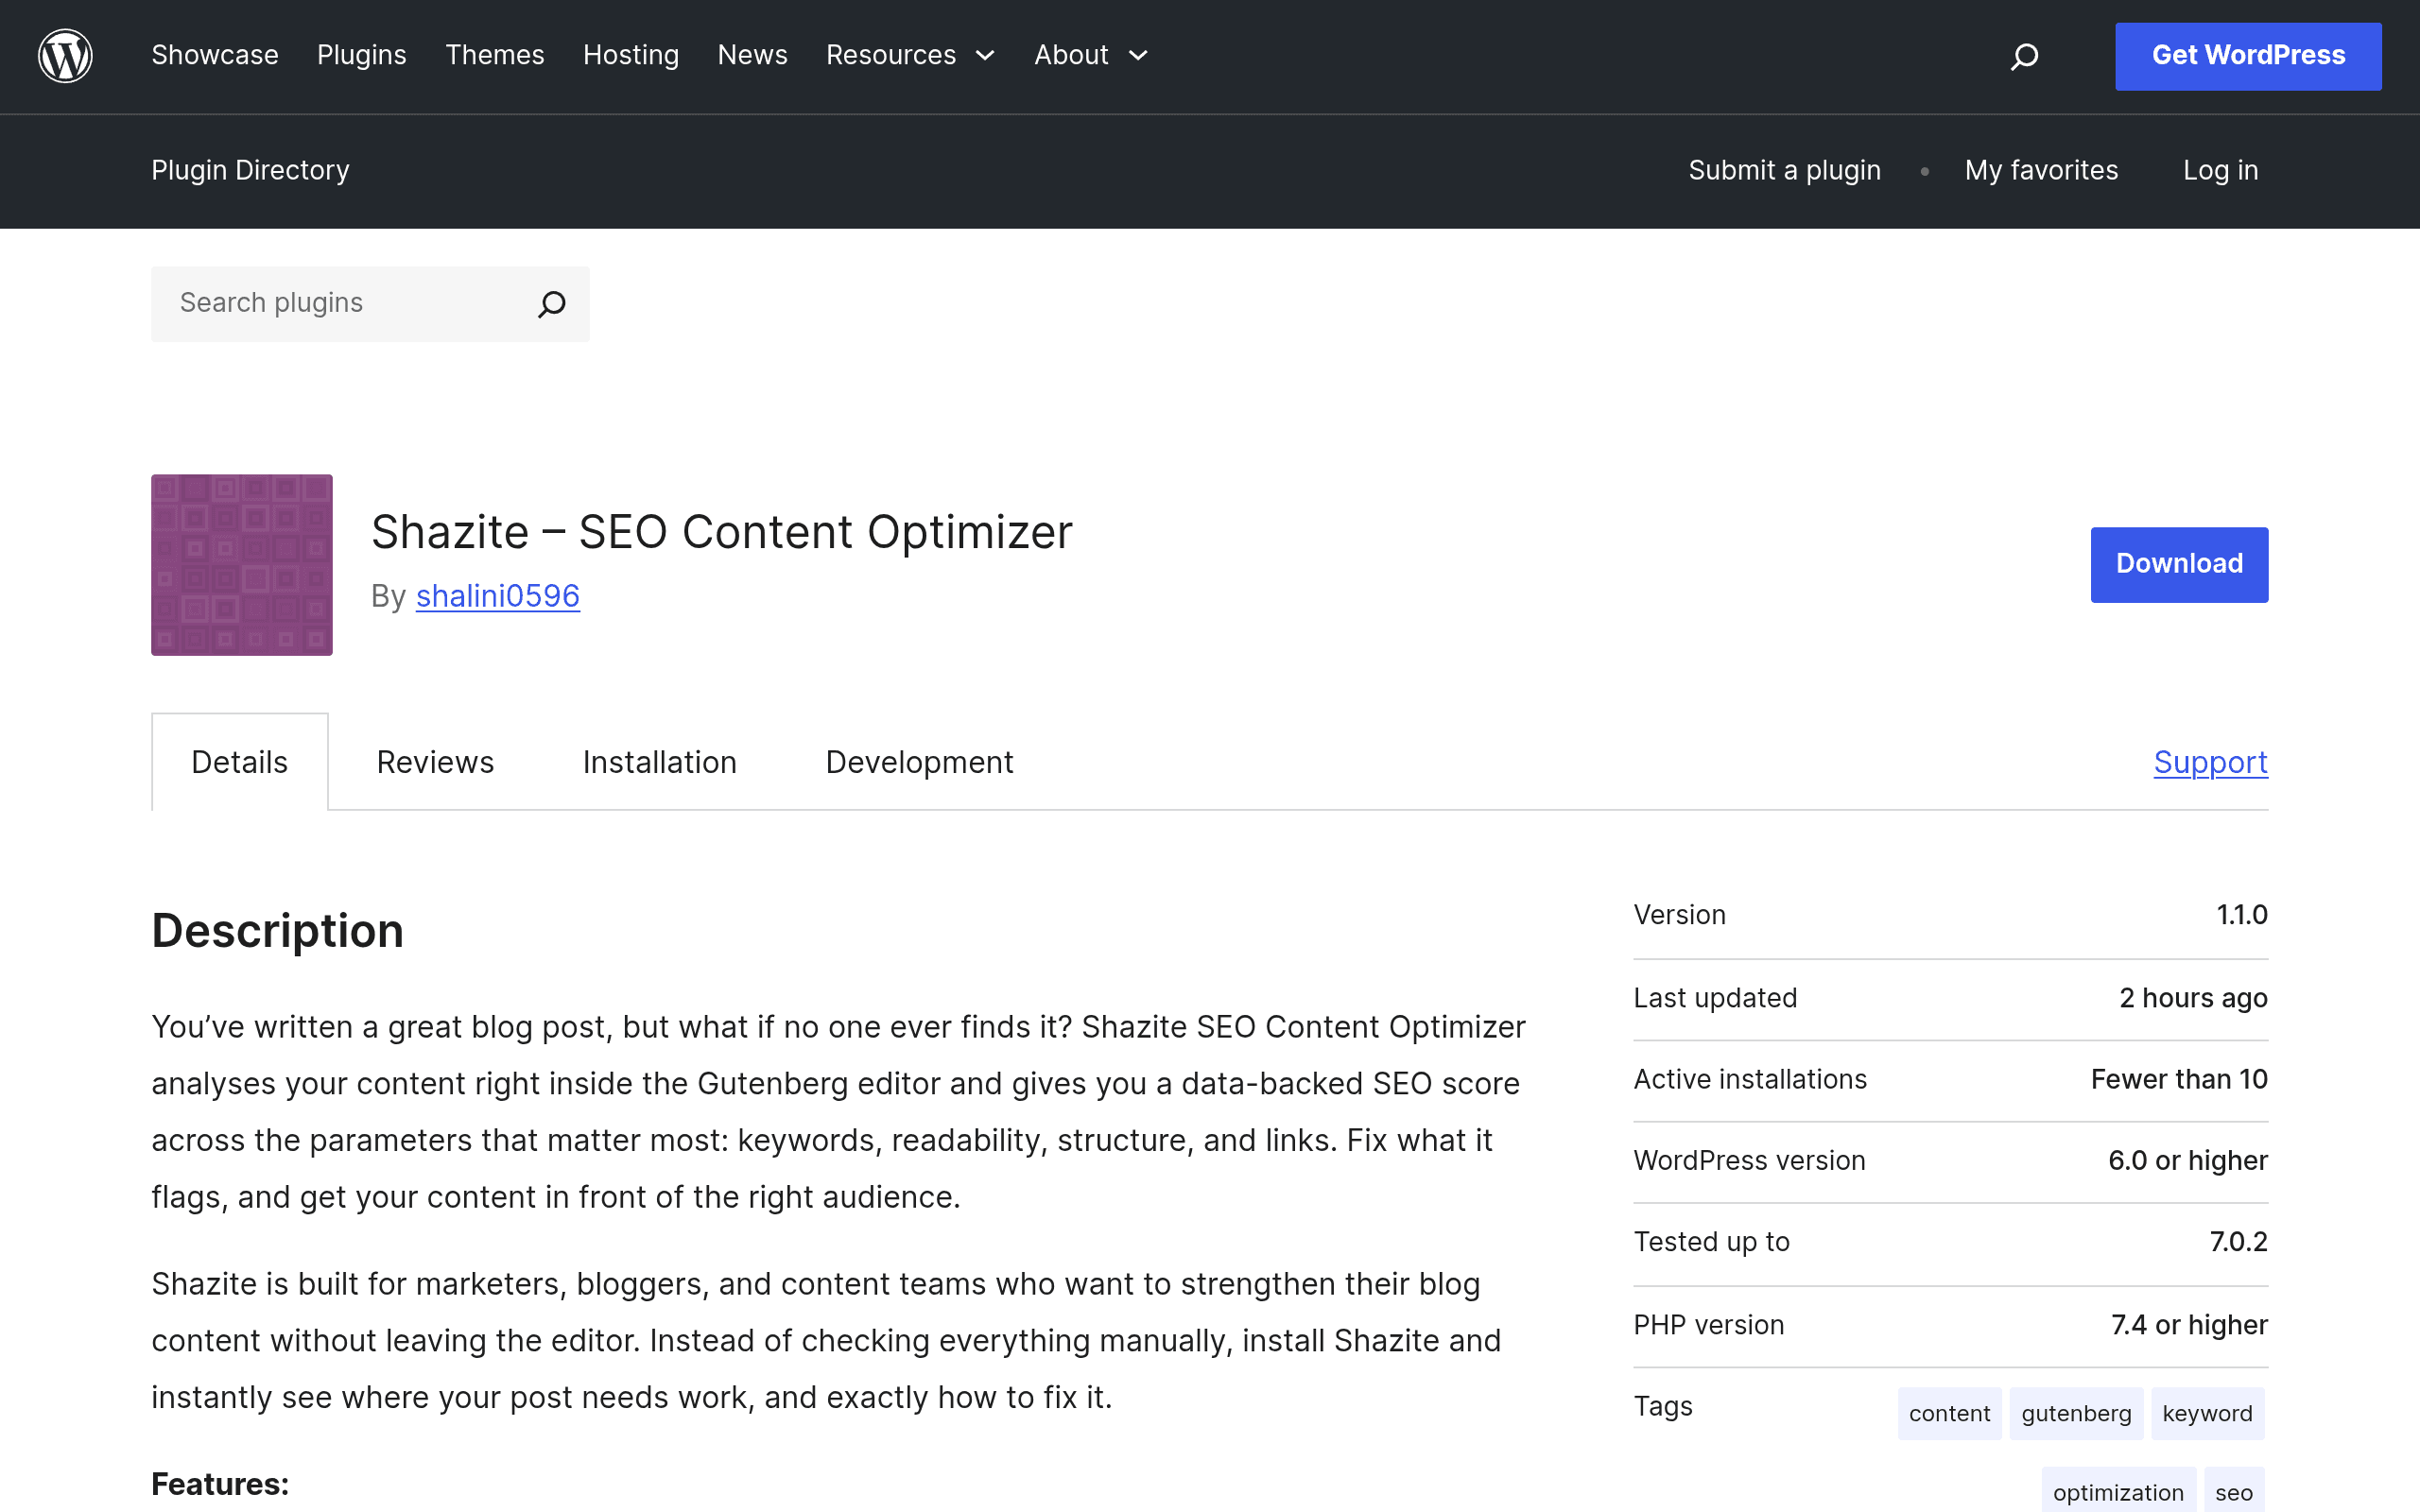Image resolution: width=2420 pixels, height=1512 pixels.
Task: Click Log in
Action: [x=2221, y=170]
